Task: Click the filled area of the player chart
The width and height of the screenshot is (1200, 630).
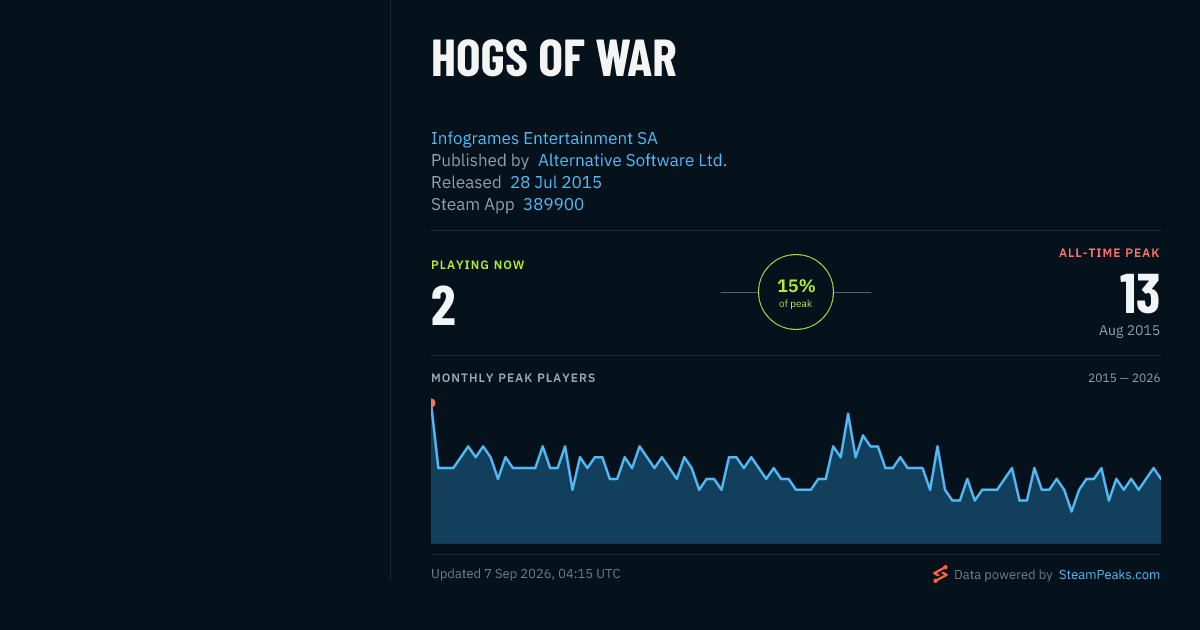Action: pyautogui.click(x=796, y=515)
